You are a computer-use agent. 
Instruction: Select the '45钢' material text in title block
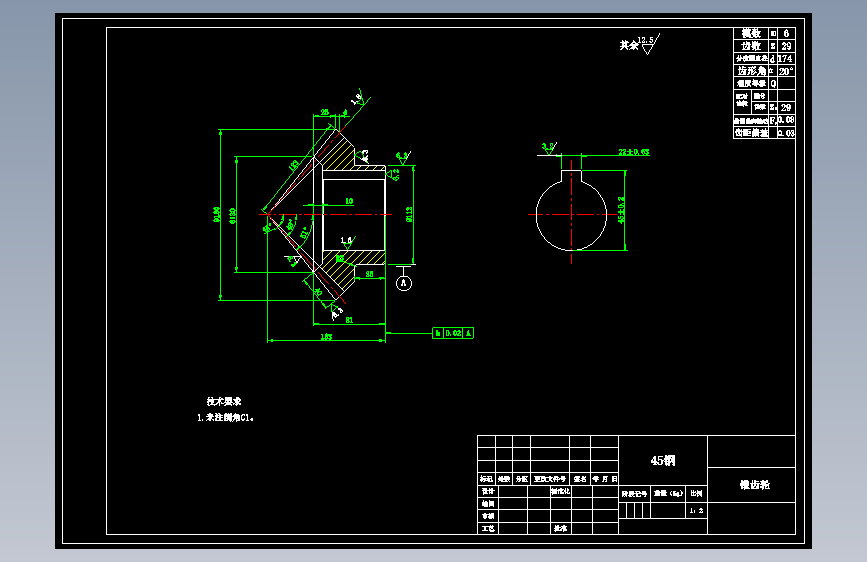click(x=662, y=461)
